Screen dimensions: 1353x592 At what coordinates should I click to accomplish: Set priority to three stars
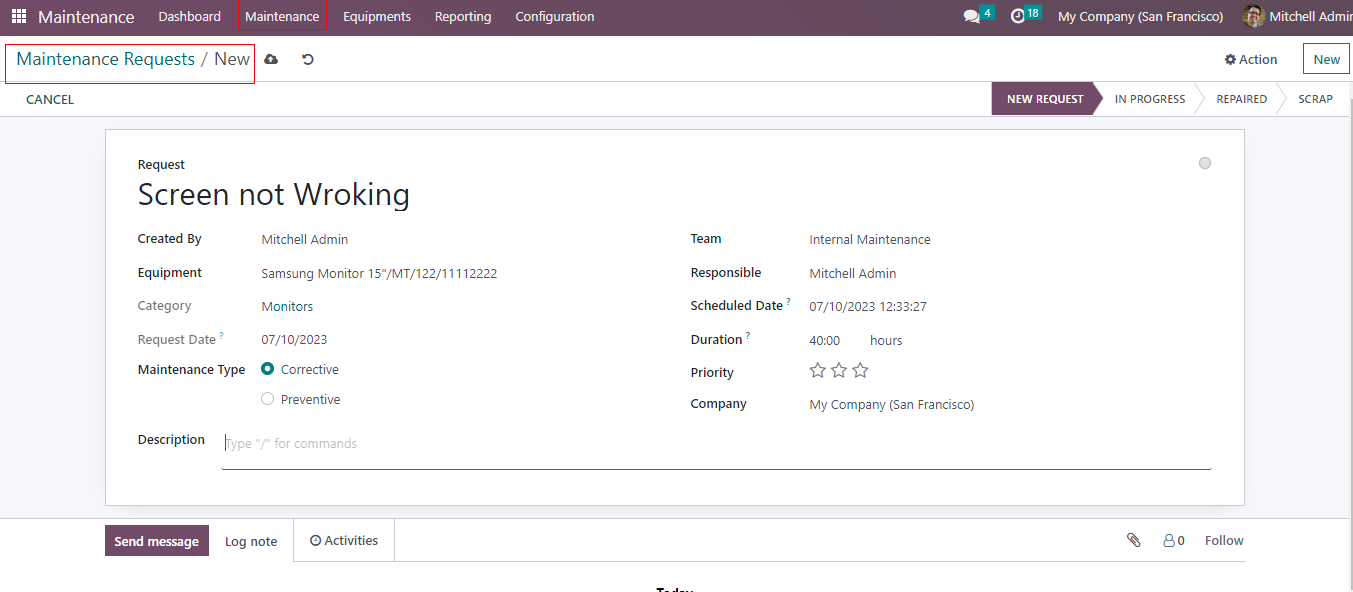tap(860, 371)
